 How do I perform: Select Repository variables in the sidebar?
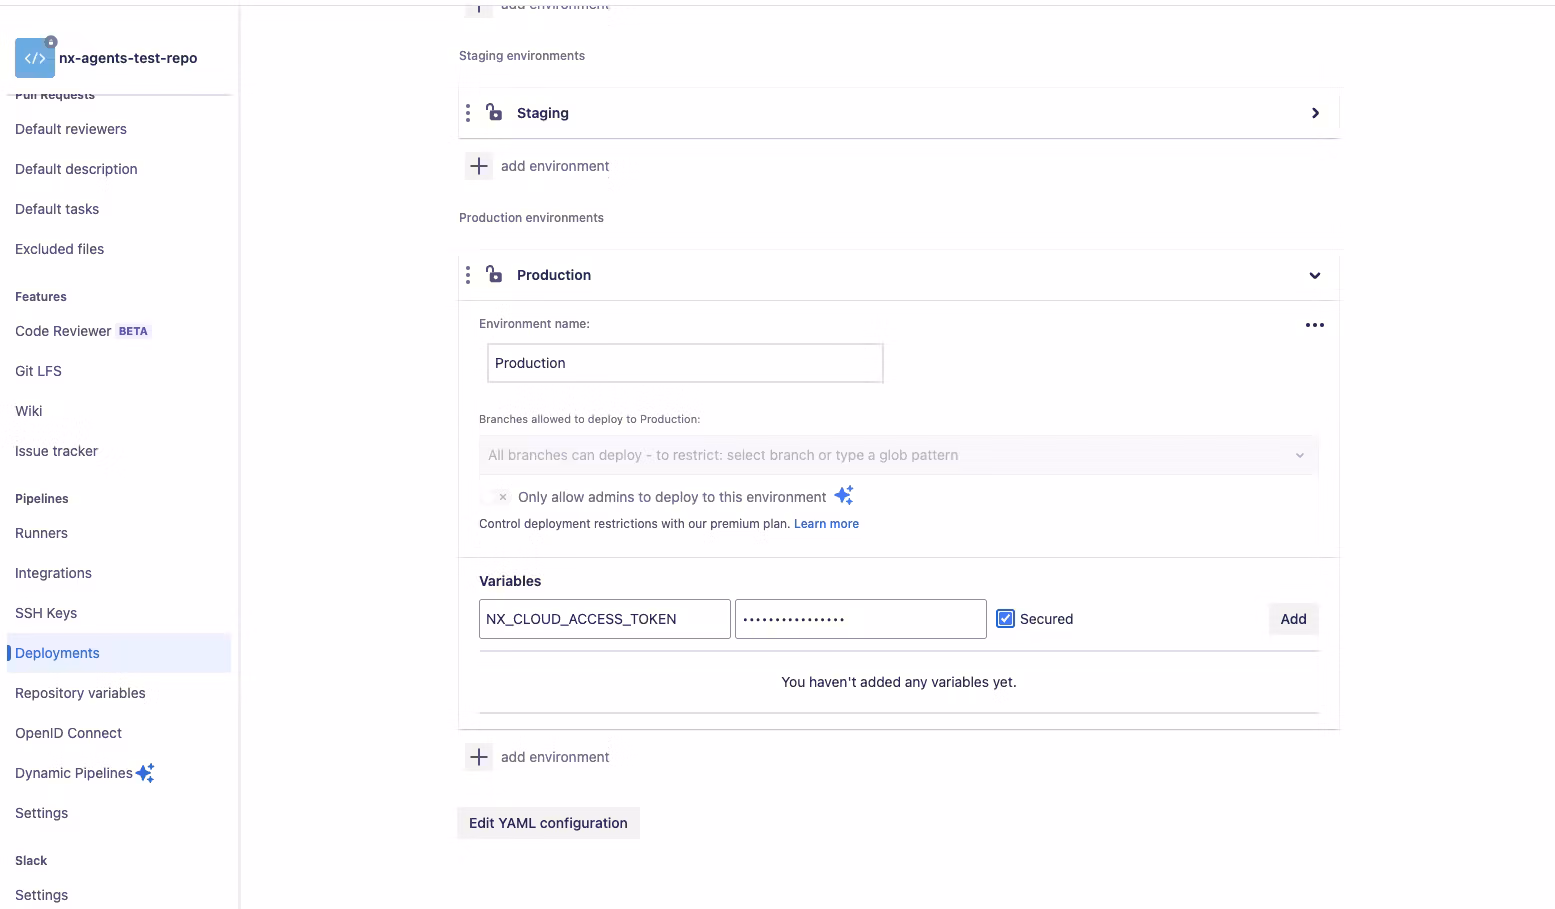click(80, 692)
